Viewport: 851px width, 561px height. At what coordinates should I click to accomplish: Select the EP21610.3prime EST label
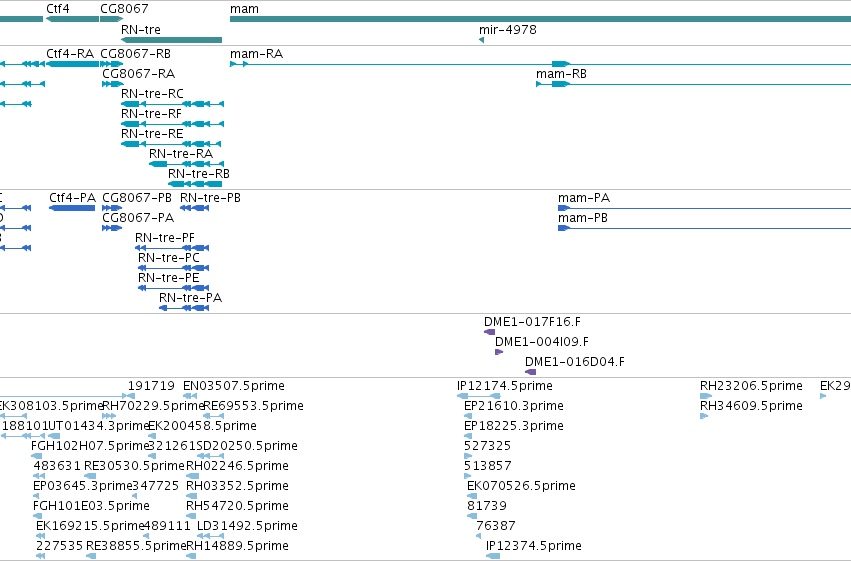click(x=513, y=406)
